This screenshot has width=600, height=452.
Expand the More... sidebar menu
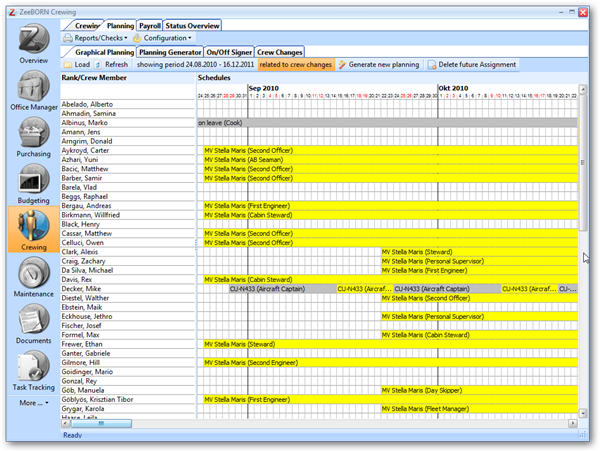(34, 403)
